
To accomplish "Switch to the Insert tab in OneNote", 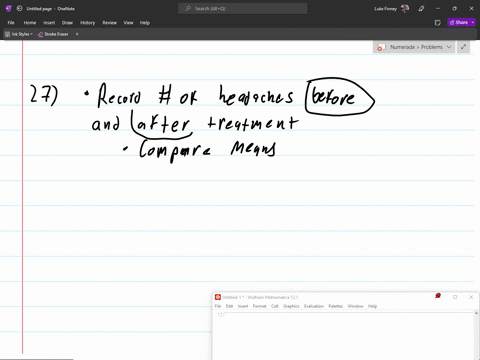I will point(49,23).
